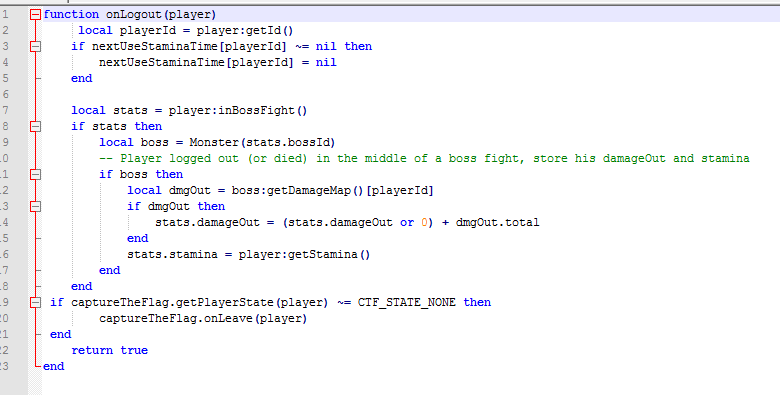Click the blue 'or' keyword
The width and height of the screenshot is (780, 395).
(x=407, y=222)
